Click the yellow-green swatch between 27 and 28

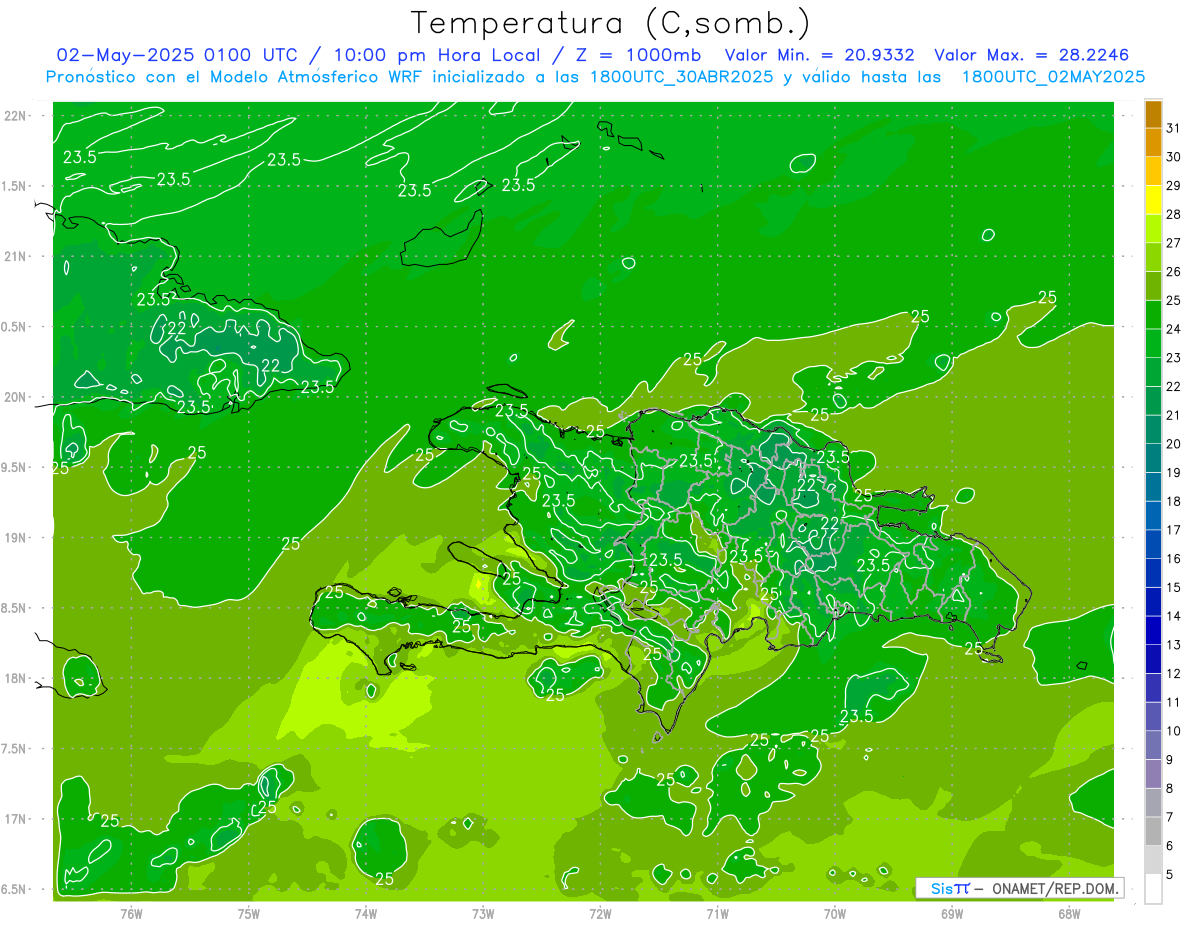1153,228
